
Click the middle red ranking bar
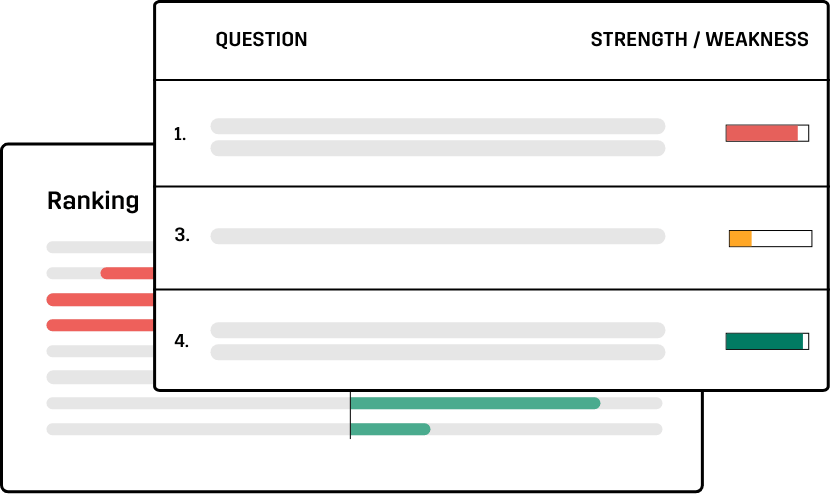pyautogui.click(x=100, y=300)
